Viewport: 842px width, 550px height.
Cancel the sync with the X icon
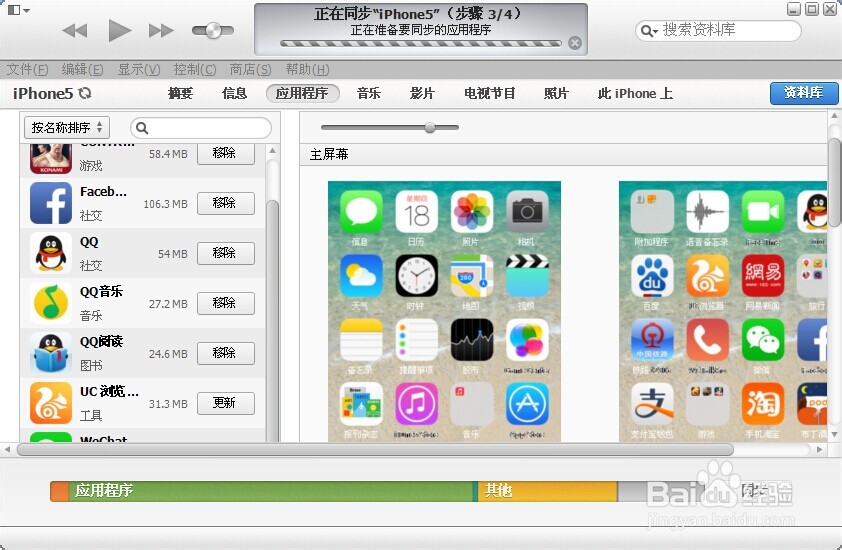pyautogui.click(x=575, y=43)
